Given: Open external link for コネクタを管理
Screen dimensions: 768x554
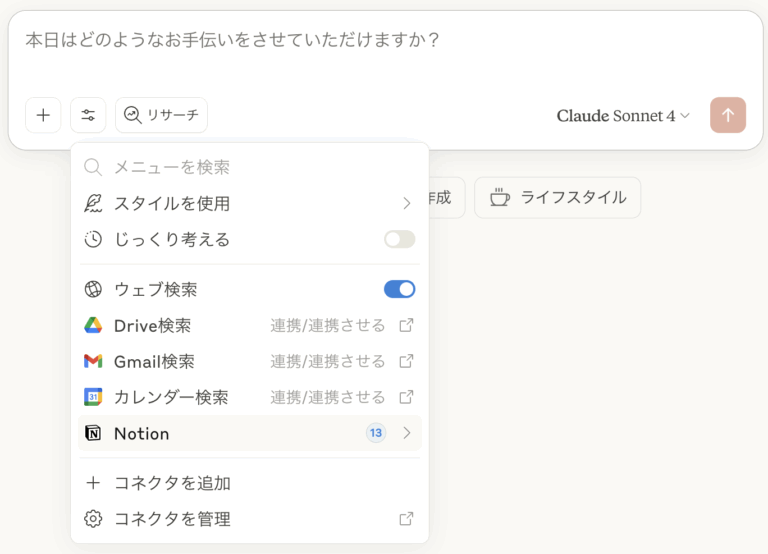Looking at the screenshot, I should [x=406, y=519].
